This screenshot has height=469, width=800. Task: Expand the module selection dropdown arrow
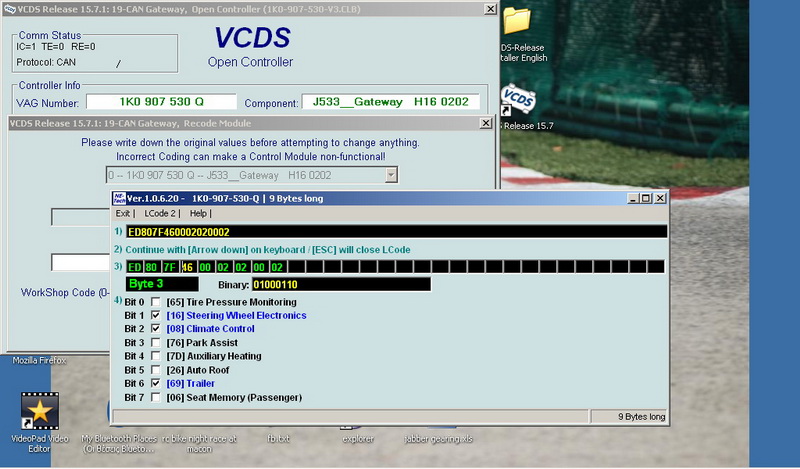(391, 175)
